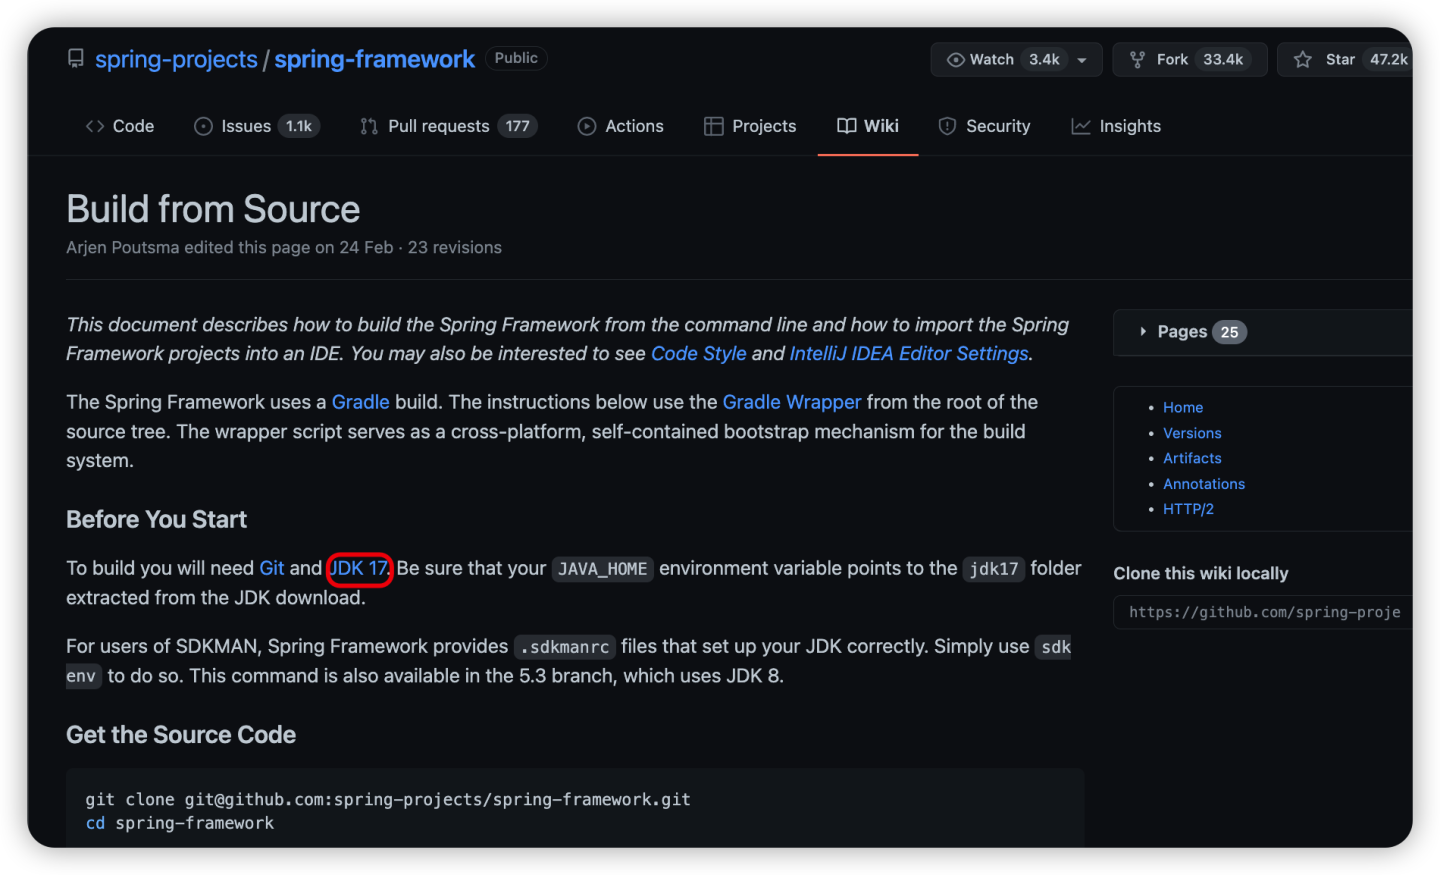1440x875 pixels.
Task: Click the Public repository badge
Action: pyautogui.click(x=516, y=58)
